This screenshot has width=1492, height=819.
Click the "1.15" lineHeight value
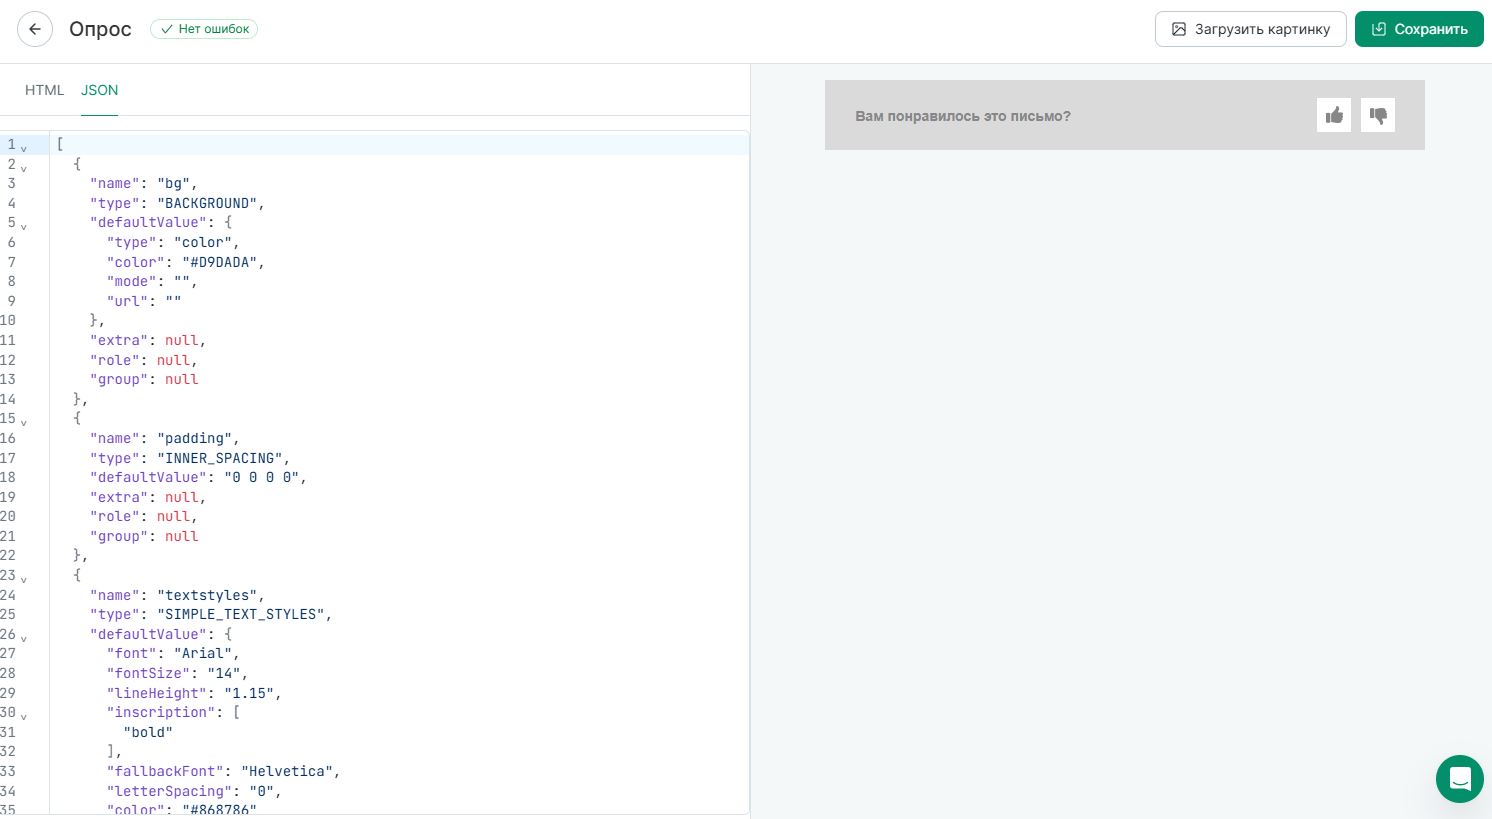249,693
